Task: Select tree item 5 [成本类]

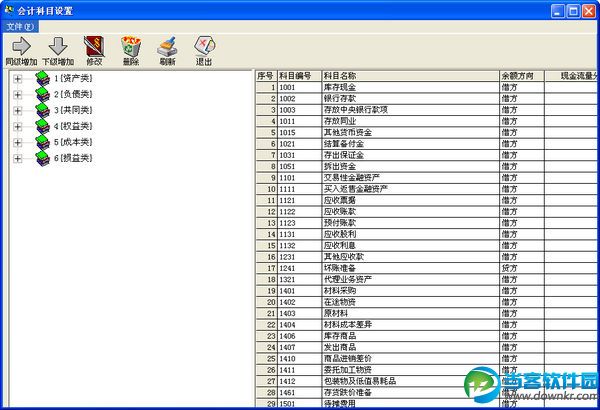Action: click(x=73, y=142)
